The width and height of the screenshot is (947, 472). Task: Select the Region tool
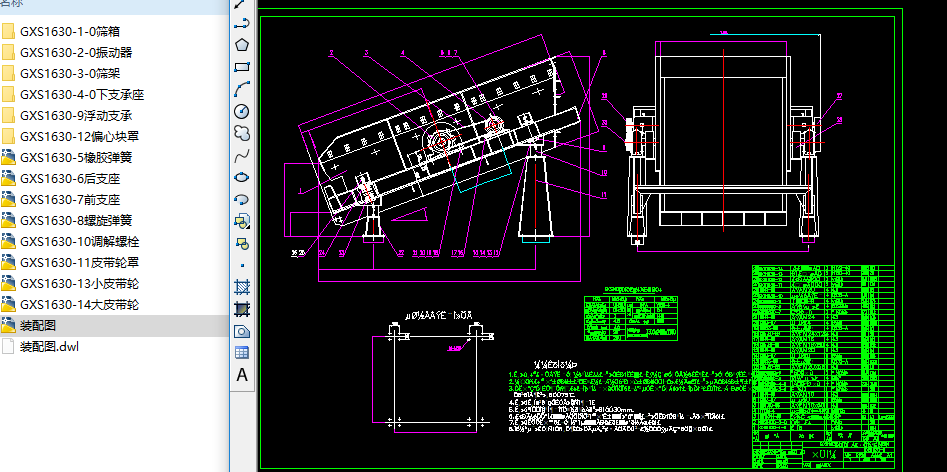click(x=242, y=331)
